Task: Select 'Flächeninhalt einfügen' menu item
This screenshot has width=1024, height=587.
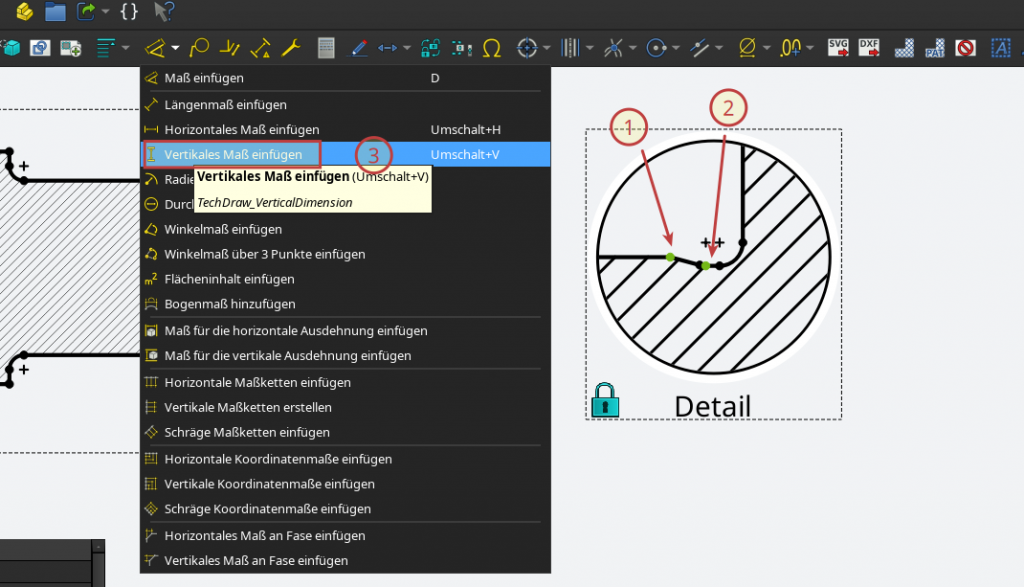Action: (229, 279)
